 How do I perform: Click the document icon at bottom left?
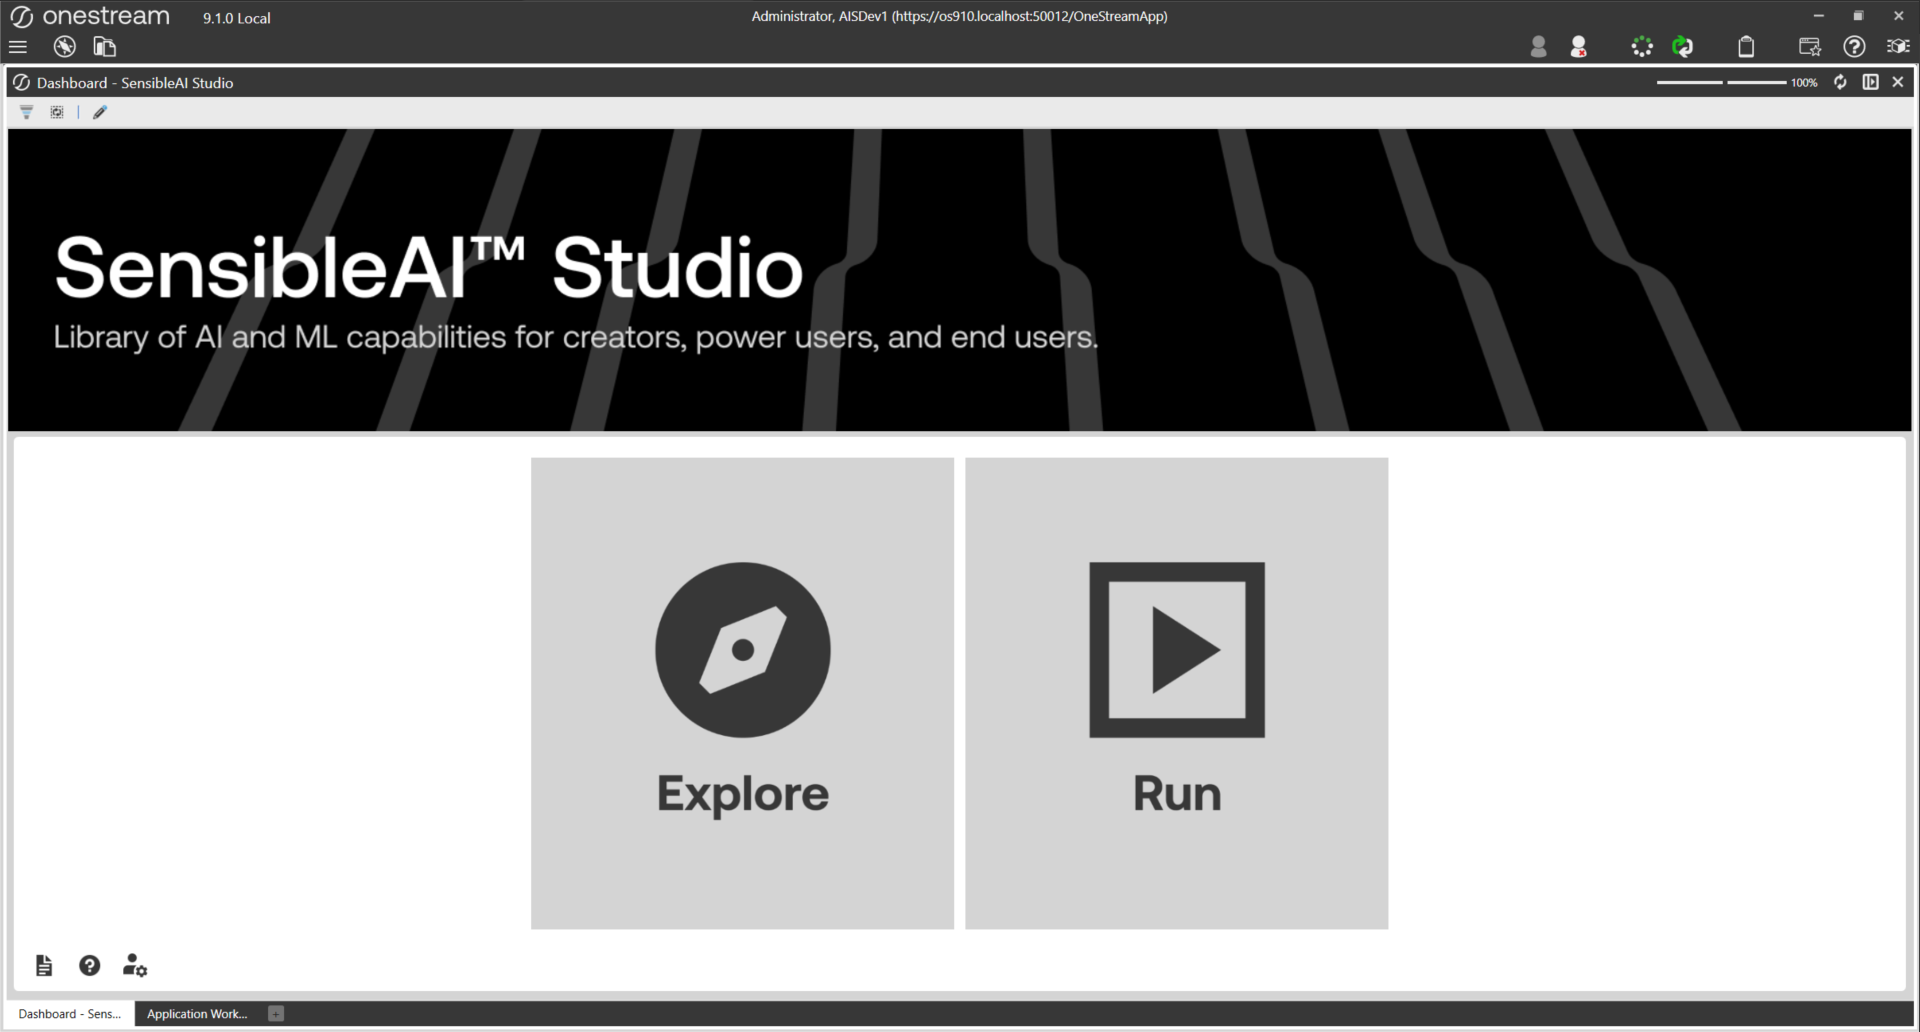coord(44,965)
